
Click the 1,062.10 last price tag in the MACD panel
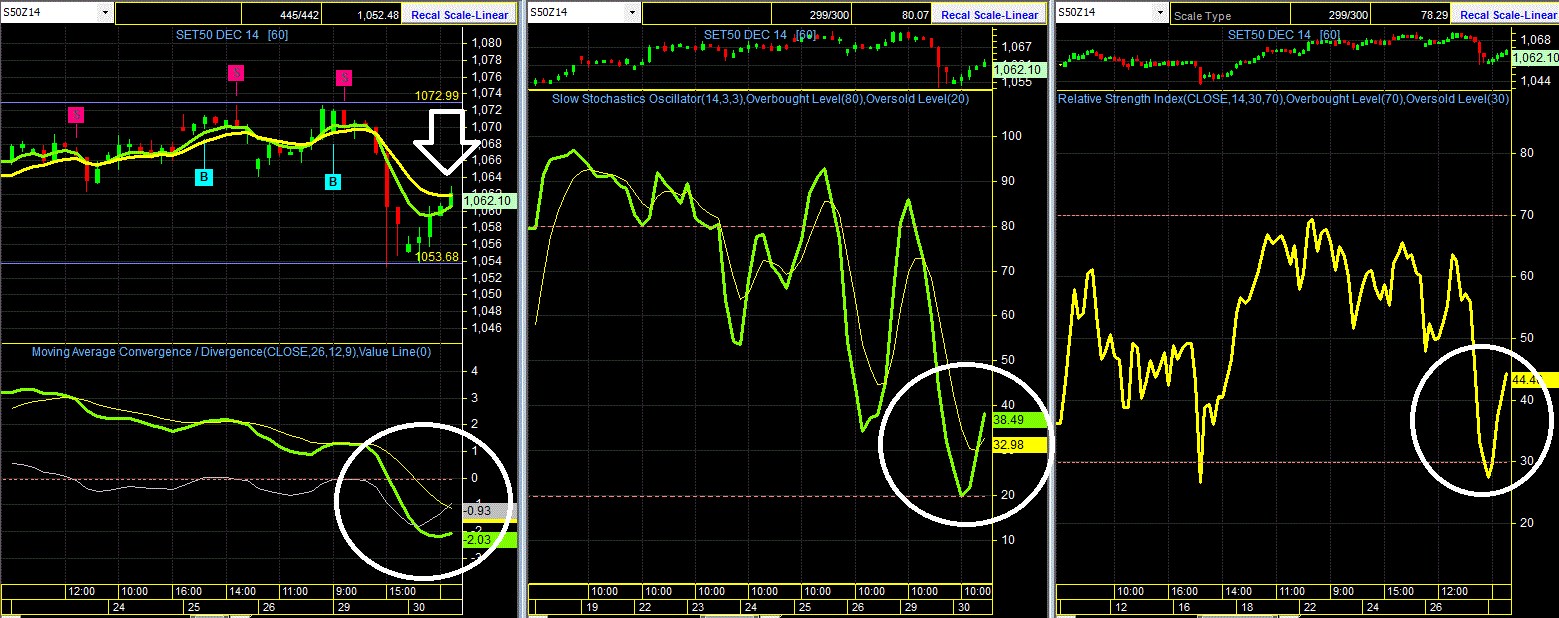click(489, 200)
